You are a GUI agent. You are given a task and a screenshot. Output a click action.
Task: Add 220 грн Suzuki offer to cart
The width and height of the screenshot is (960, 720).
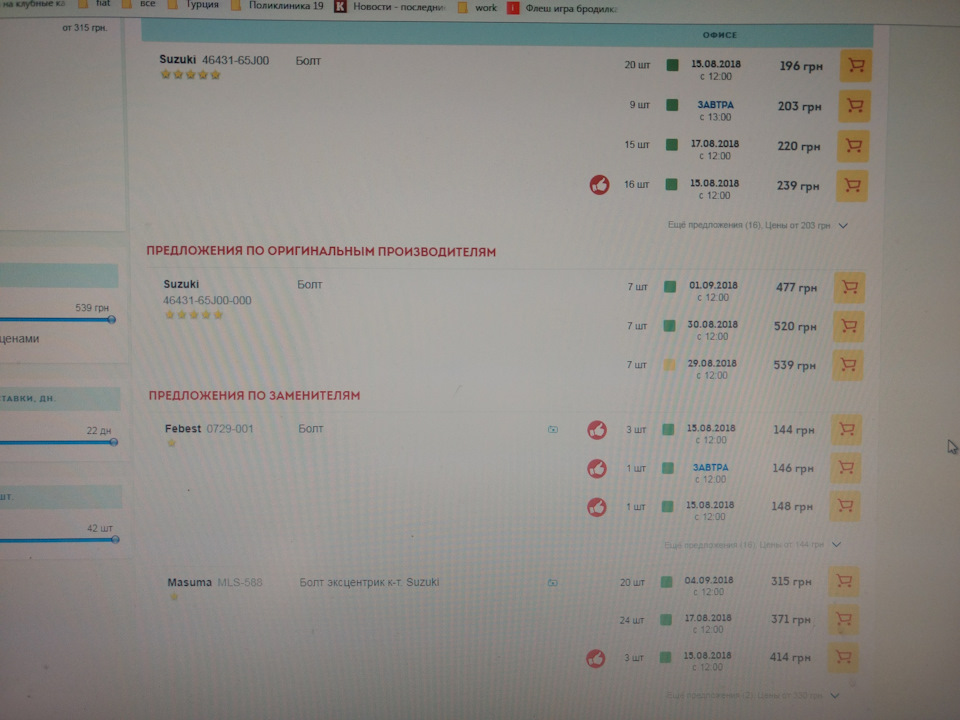click(x=853, y=146)
